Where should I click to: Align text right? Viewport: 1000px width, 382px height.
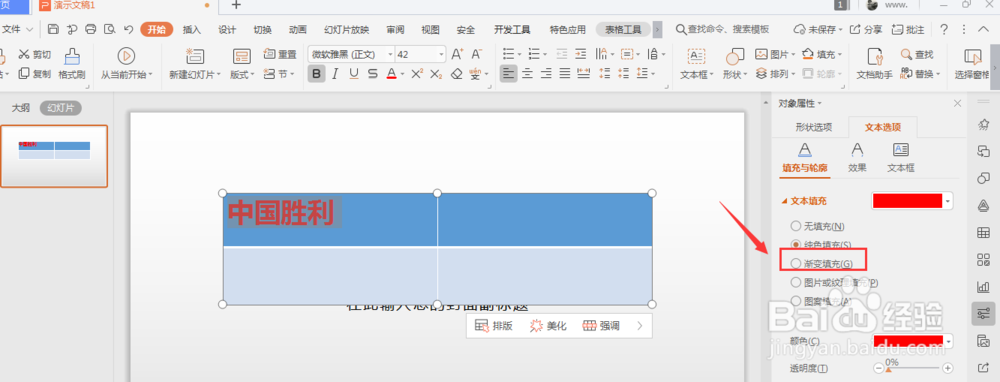(x=546, y=74)
